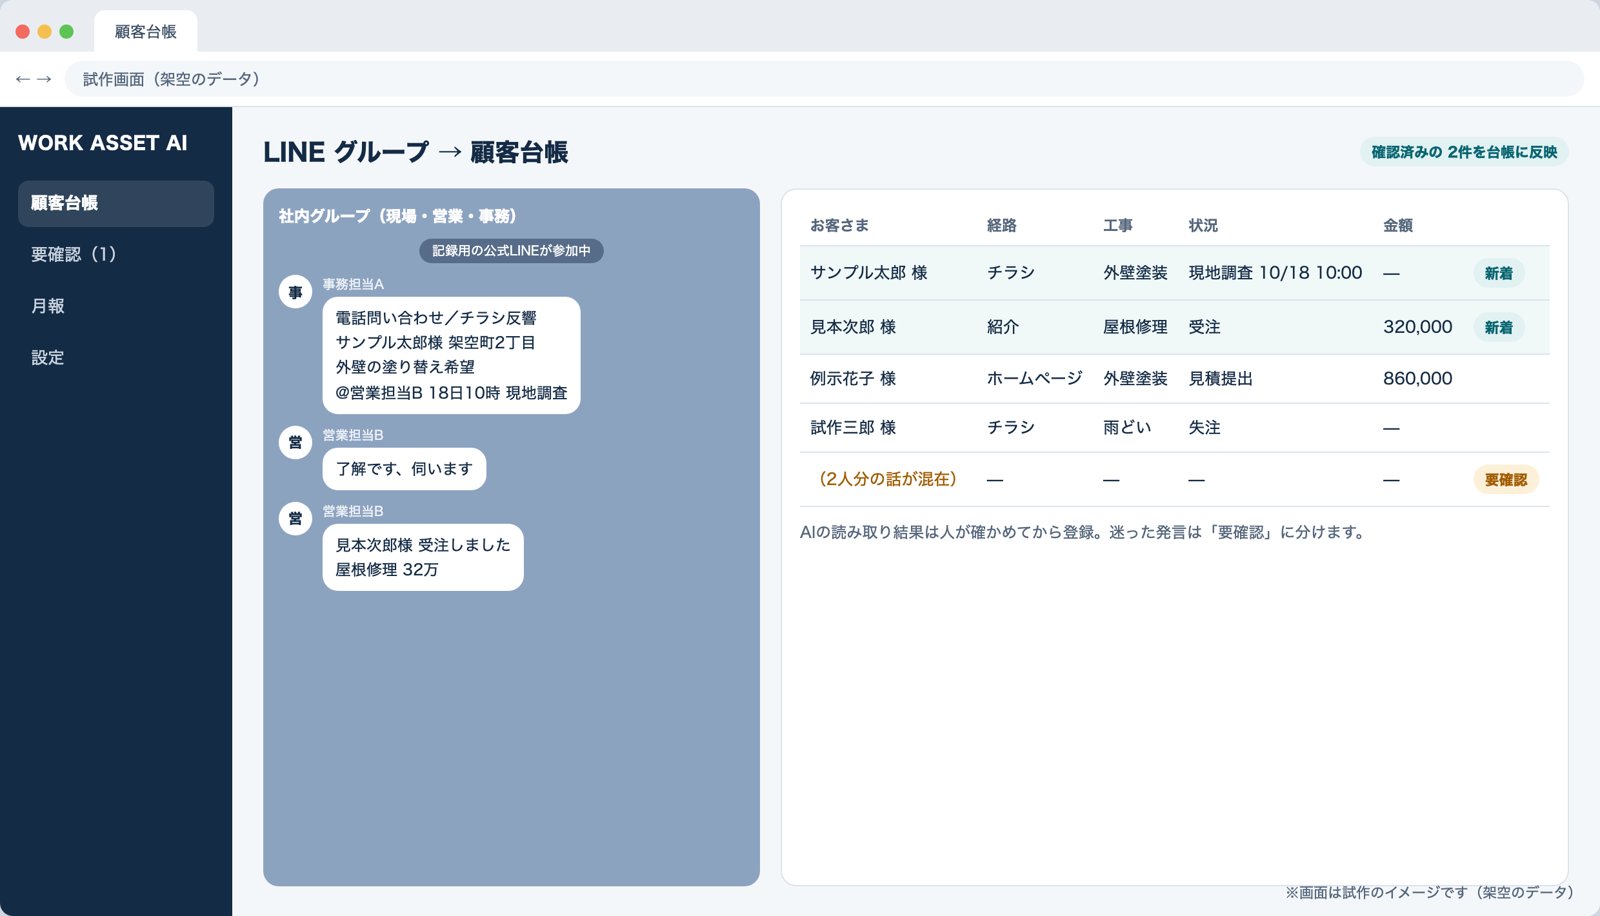This screenshot has width=1600, height=916.
Task: Click 紹介 in the 経路 column
Action: coord(1003,327)
